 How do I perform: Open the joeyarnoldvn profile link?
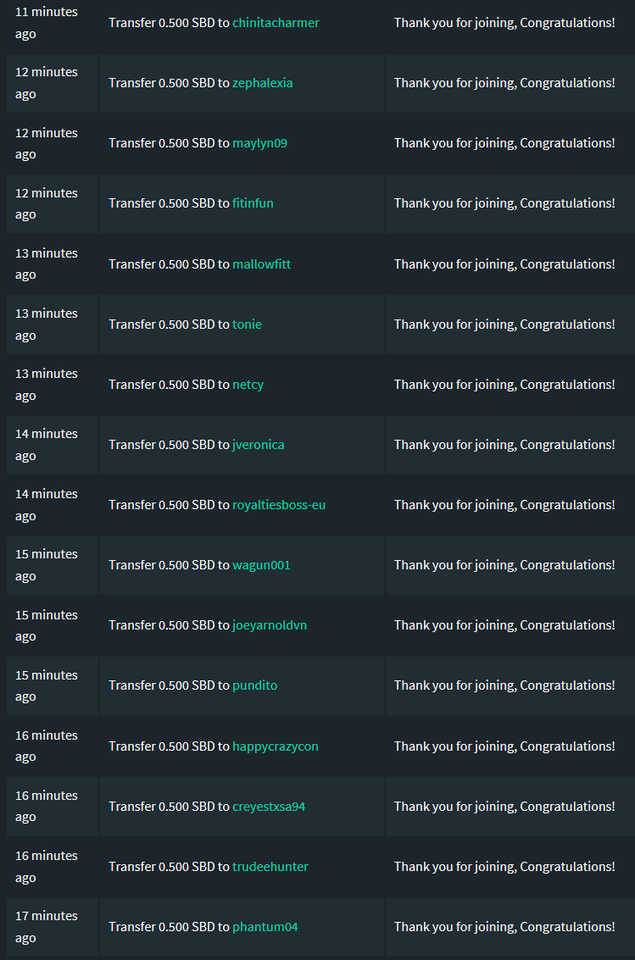(270, 625)
